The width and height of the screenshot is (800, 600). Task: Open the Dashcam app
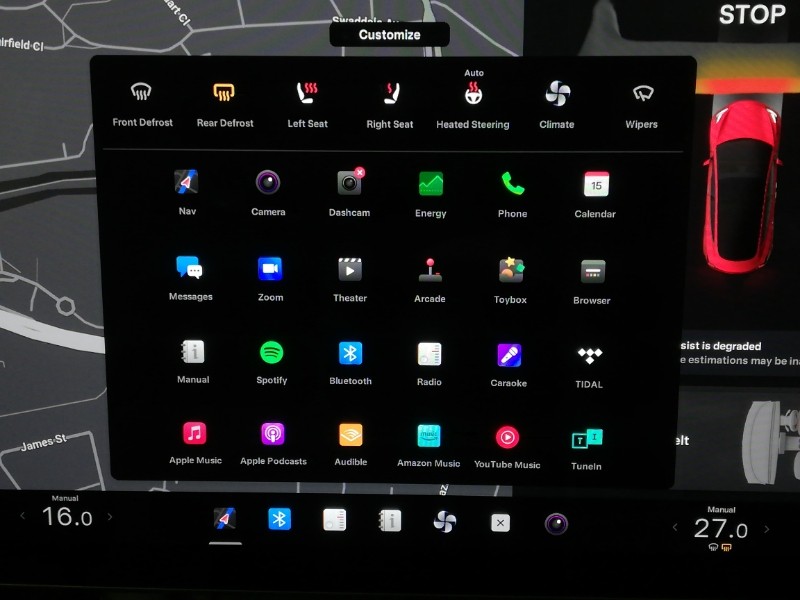[349, 184]
